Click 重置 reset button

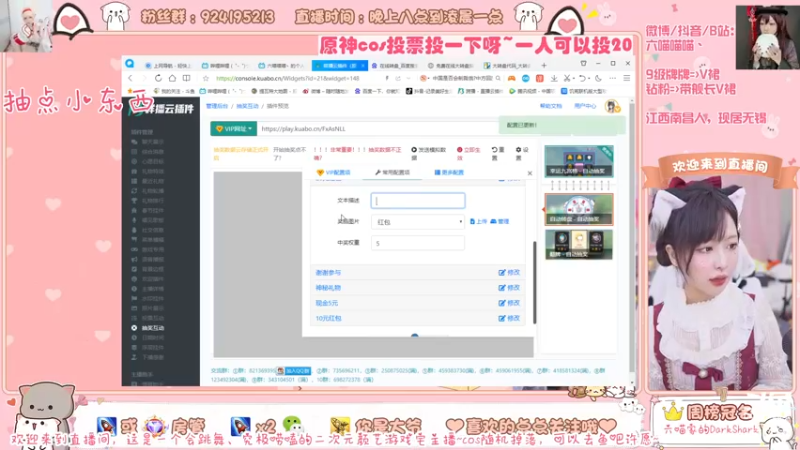(x=498, y=153)
